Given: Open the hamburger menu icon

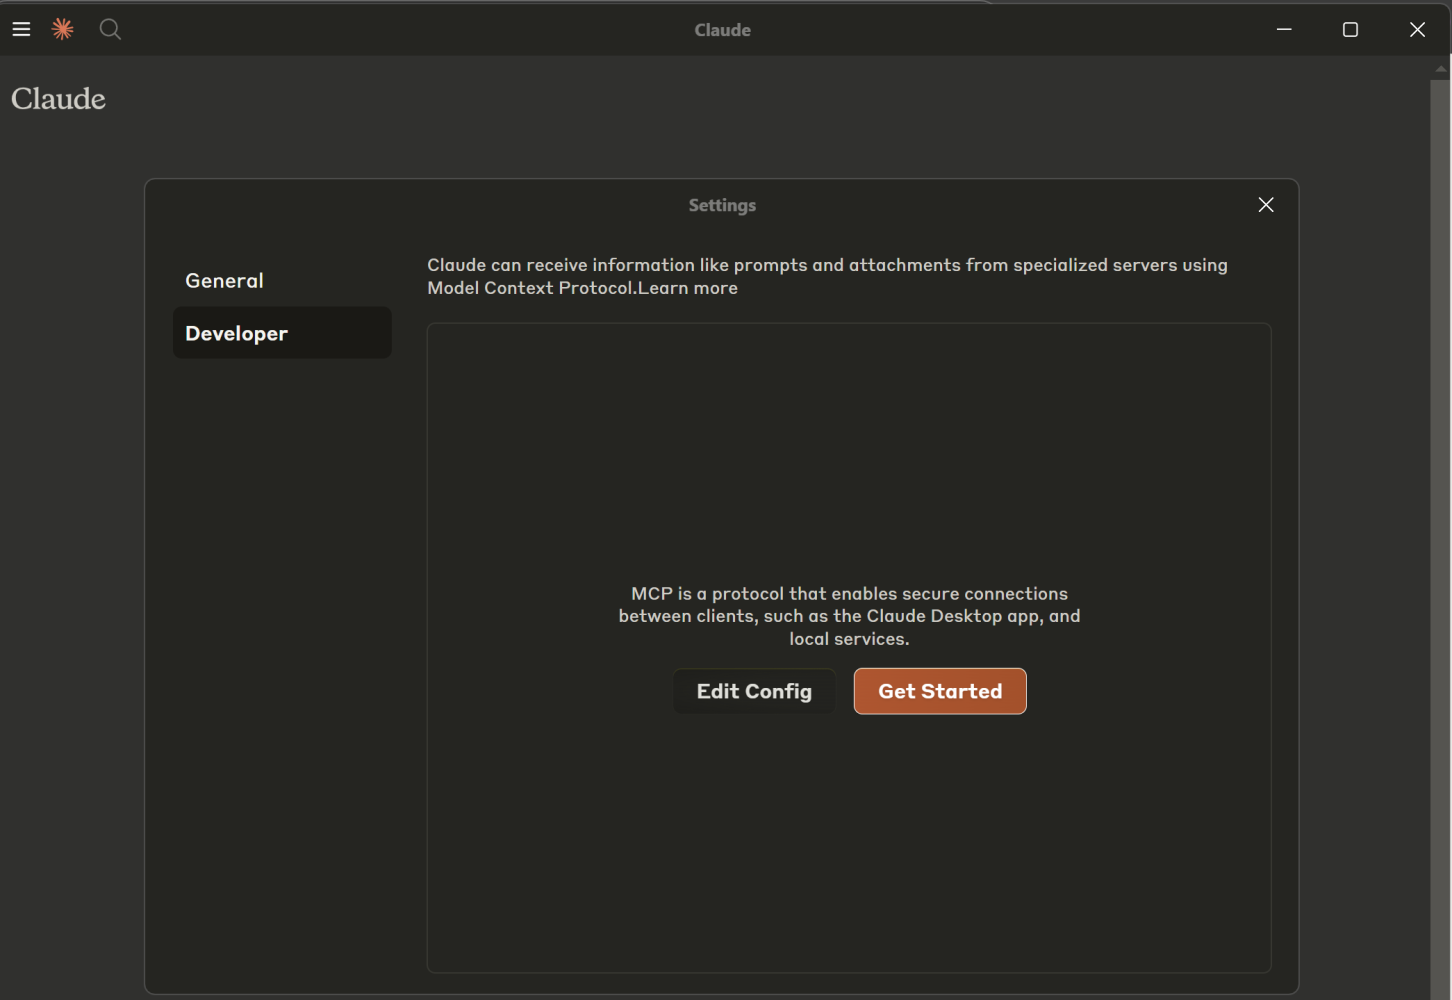Looking at the screenshot, I should pos(21,30).
